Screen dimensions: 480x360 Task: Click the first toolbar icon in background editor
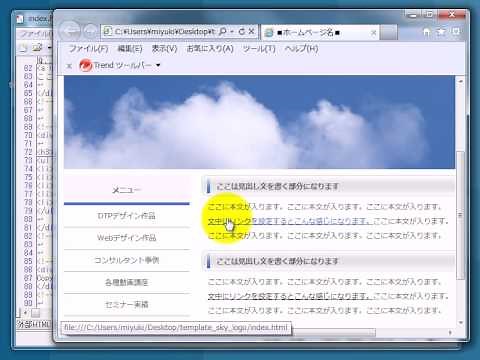pos(23,49)
